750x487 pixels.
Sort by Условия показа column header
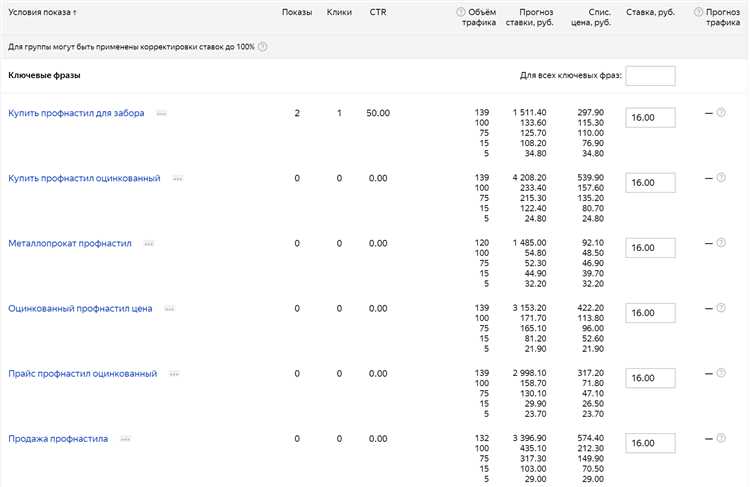[x=42, y=12]
